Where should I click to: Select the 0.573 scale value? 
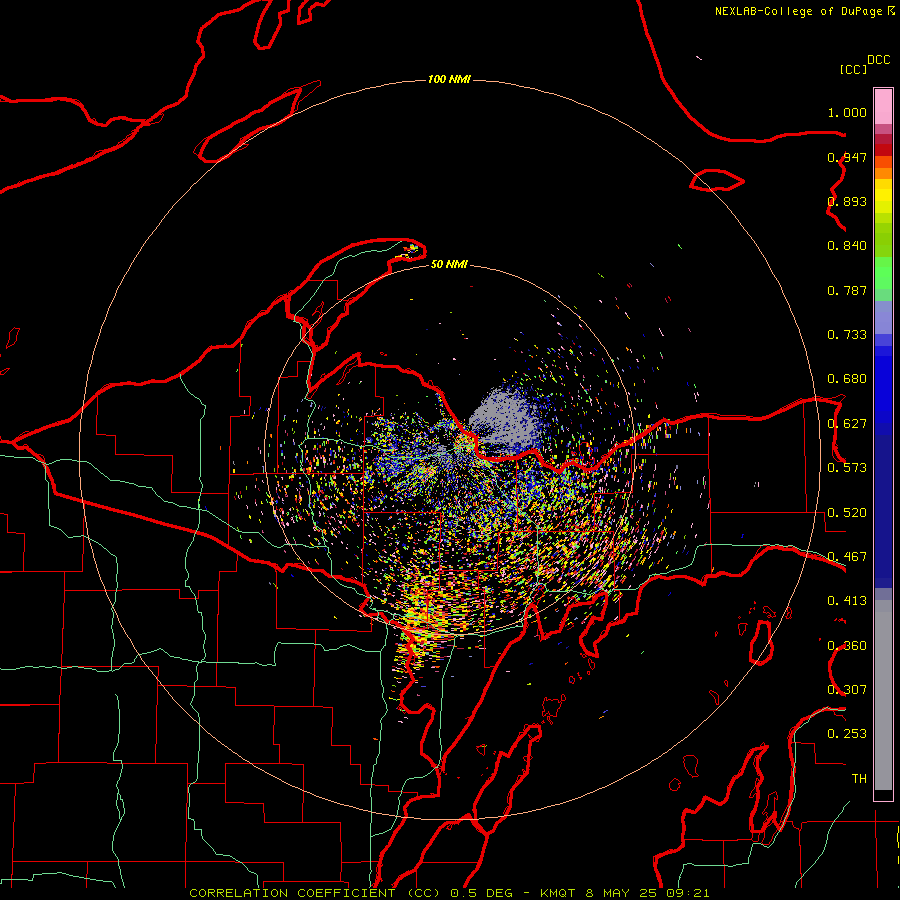coord(847,468)
